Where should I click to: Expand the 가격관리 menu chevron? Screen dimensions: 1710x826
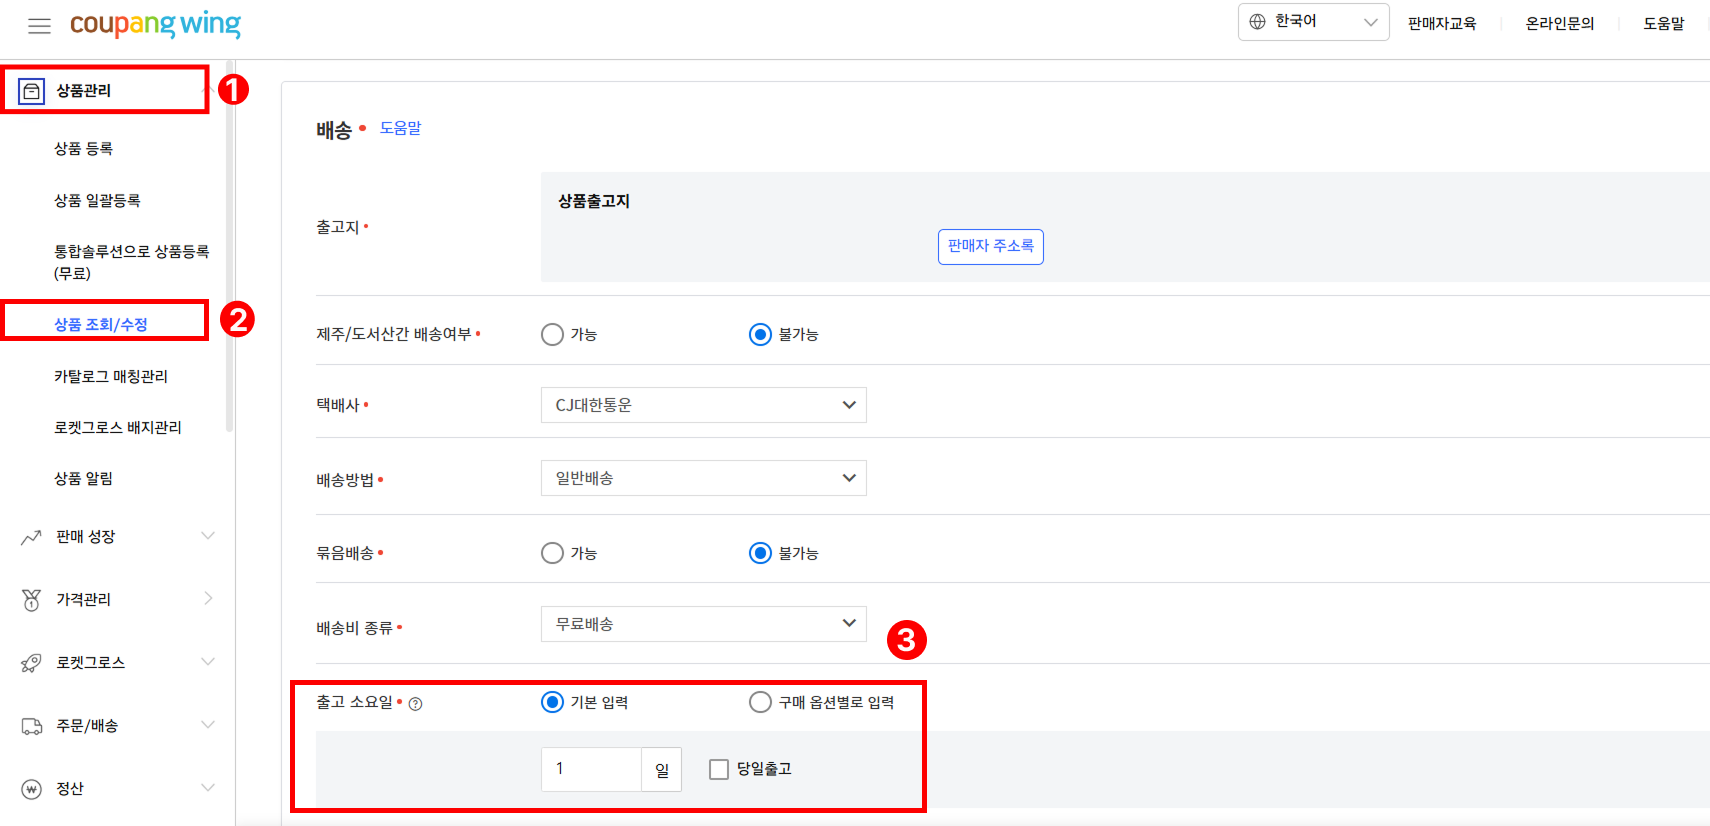[x=208, y=598]
